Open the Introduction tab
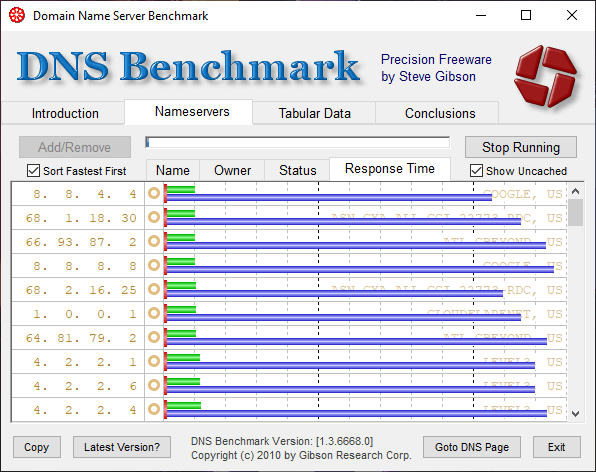 coord(65,113)
